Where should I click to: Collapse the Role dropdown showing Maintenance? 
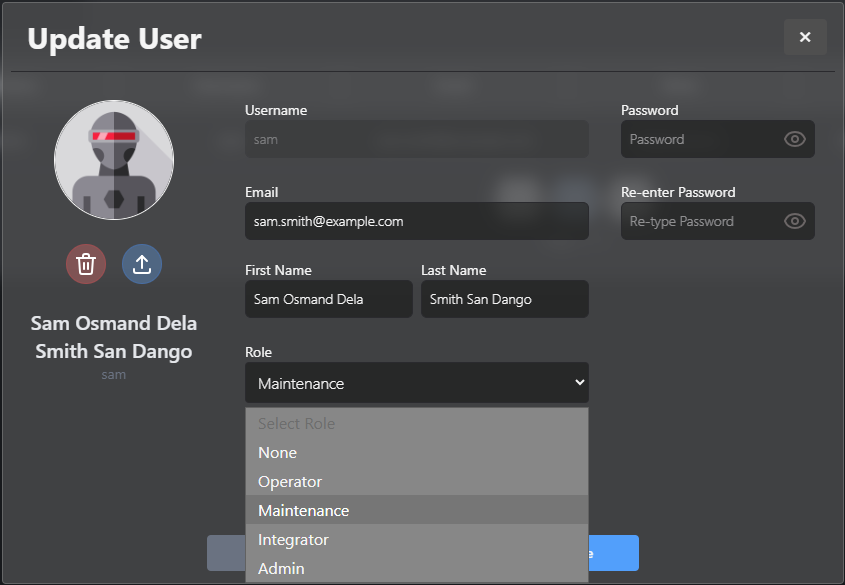416,383
